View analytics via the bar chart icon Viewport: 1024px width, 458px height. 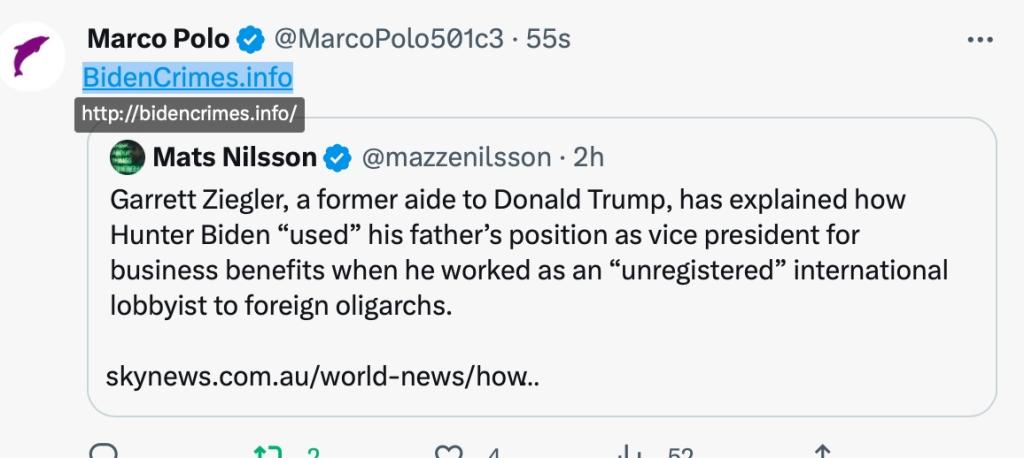pyautogui.click(x=630, y=453)
